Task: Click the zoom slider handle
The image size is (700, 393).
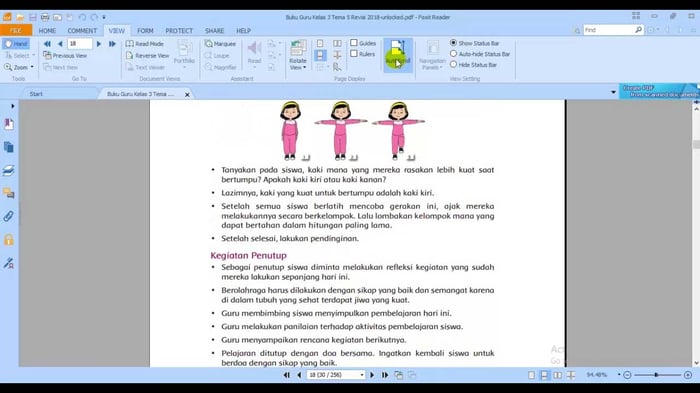Action: point(656,375)
